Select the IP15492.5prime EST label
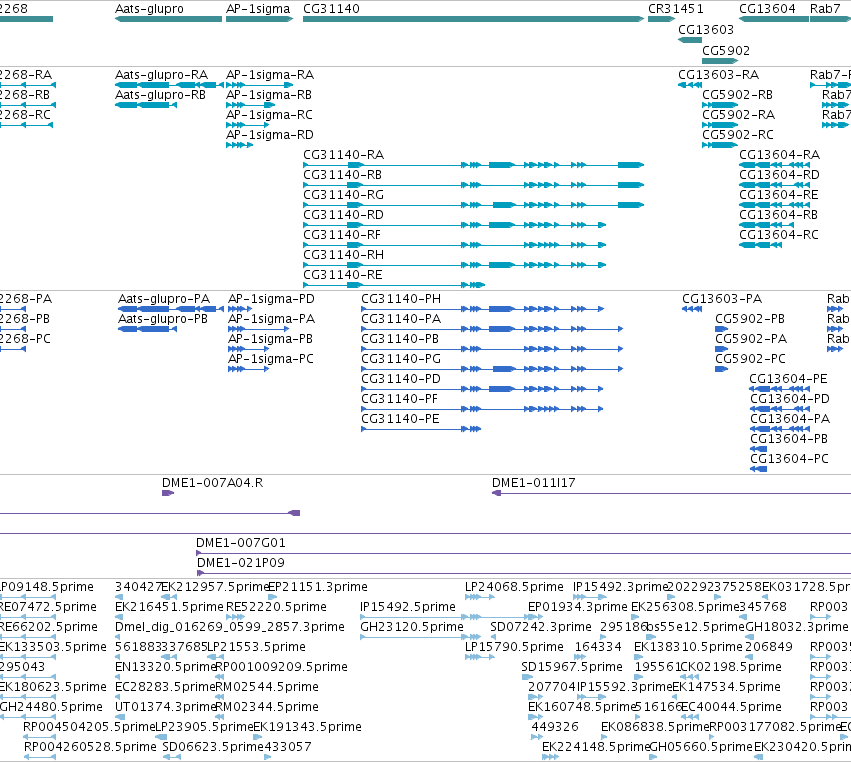The width and height of the screenshot is (851, 762). point(408,607)
